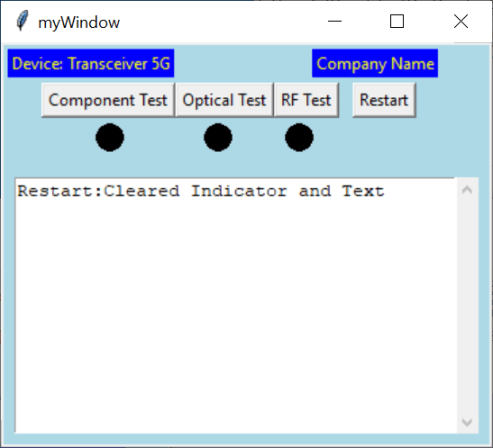Start the Optical Test
Screen dimensions: 493x448
coord(224,100)
